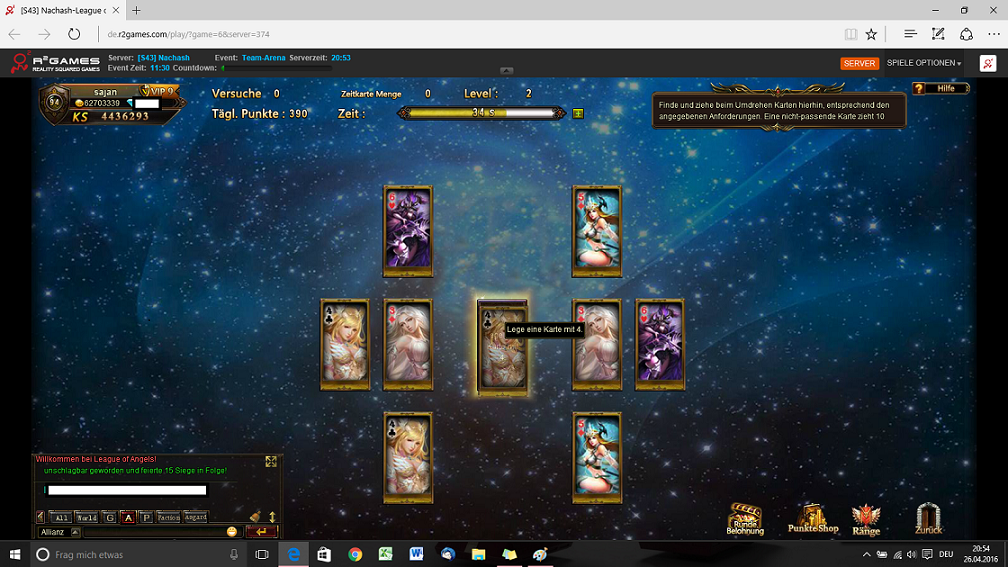Switch to the World chat tab
1008x567 pixels.
(x=87, y=517)
